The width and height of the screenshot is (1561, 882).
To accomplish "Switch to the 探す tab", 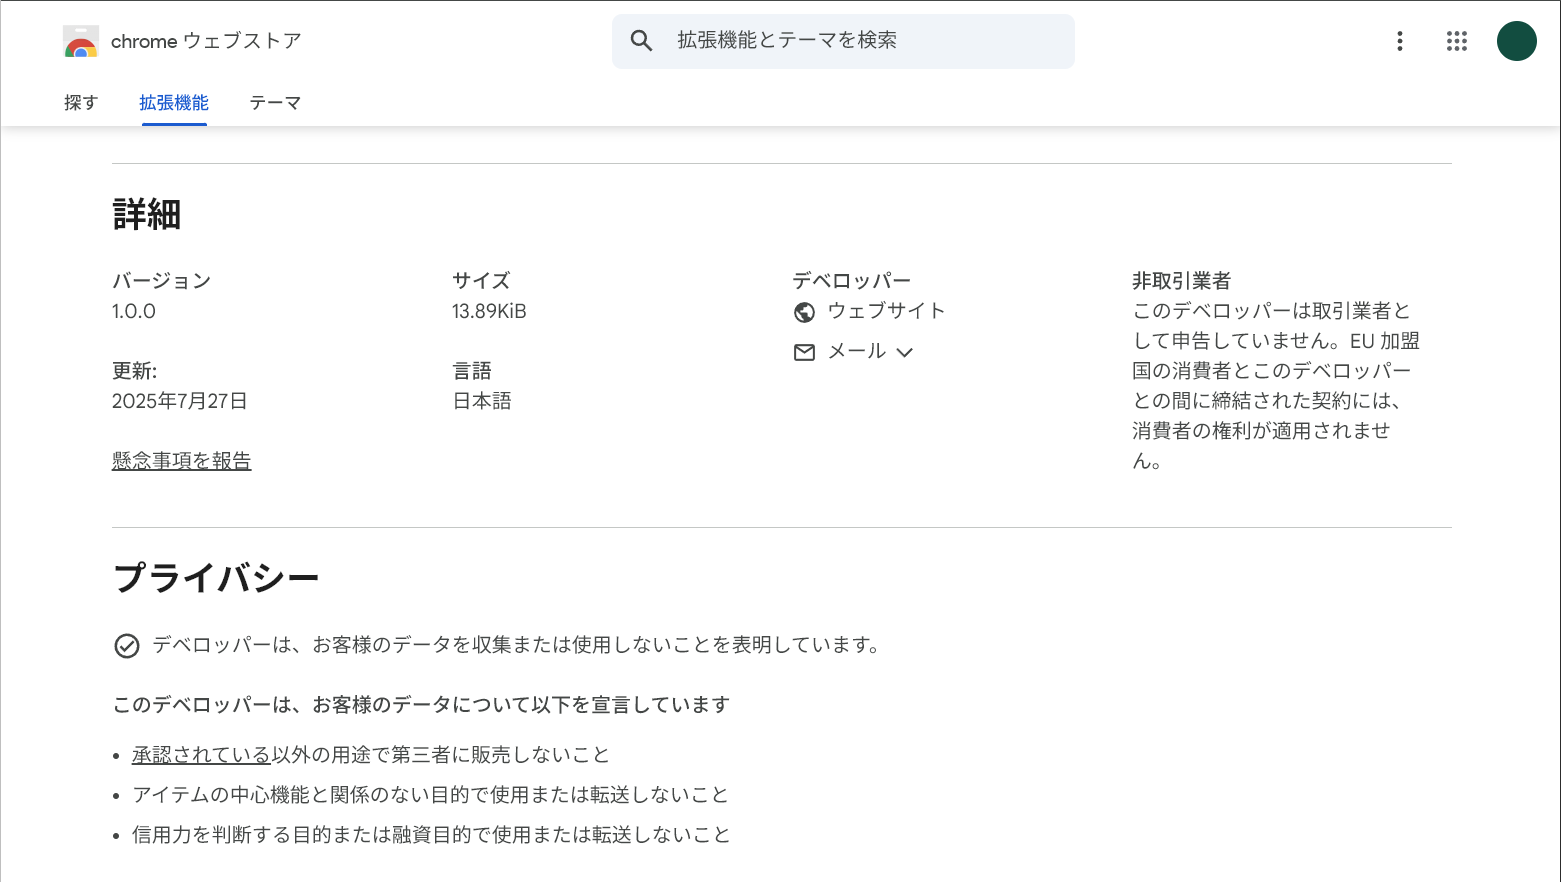I will (81, 103).
